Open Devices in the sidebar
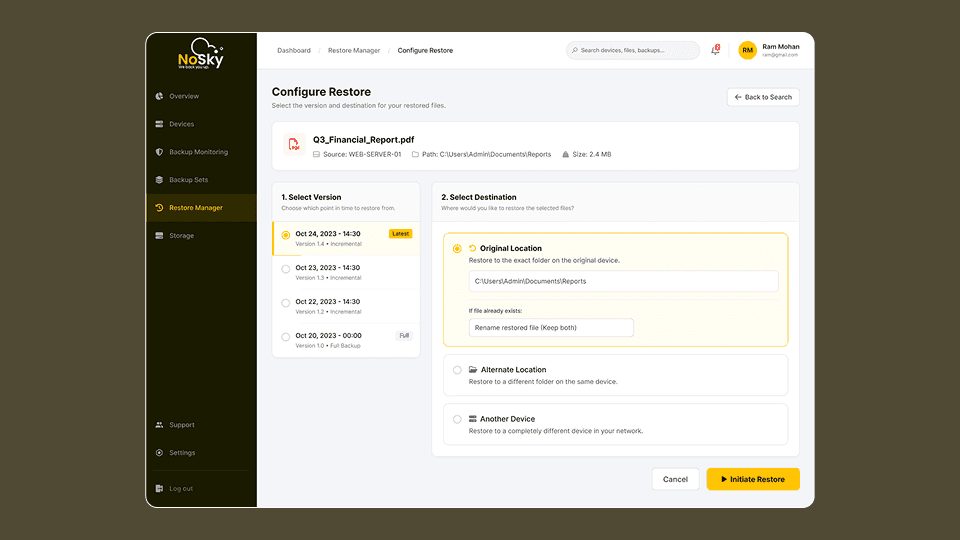 pos(181,124)
